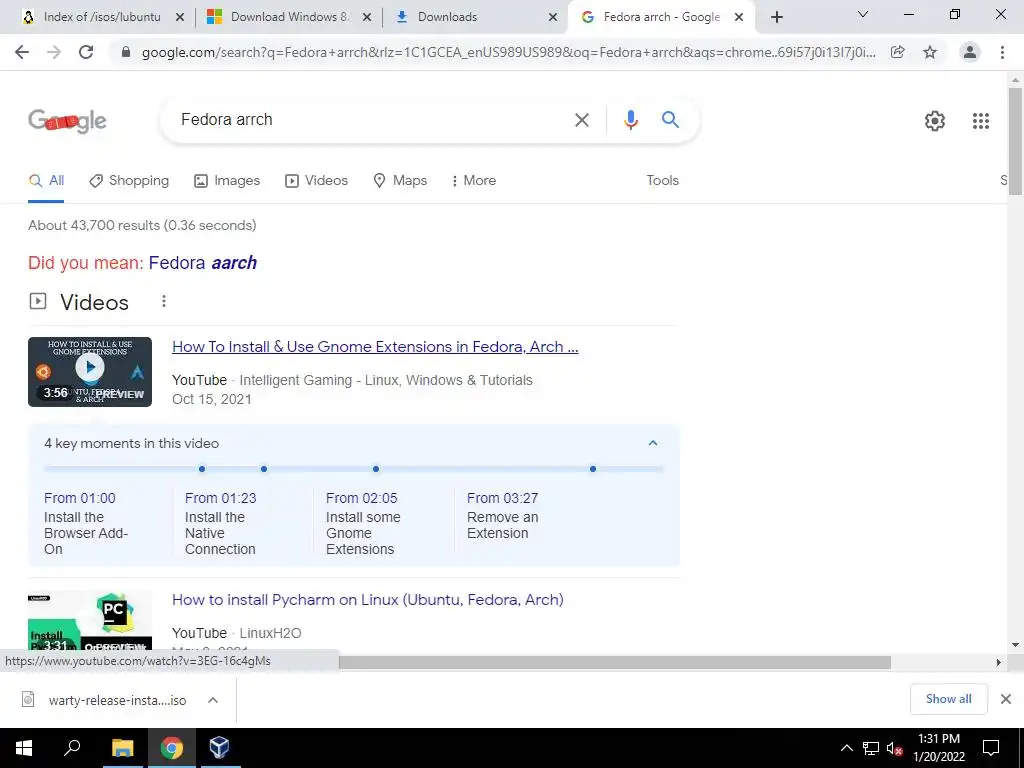Open the muted volume tray icon
Viewport: 1024px width, 768px height.
894,748
